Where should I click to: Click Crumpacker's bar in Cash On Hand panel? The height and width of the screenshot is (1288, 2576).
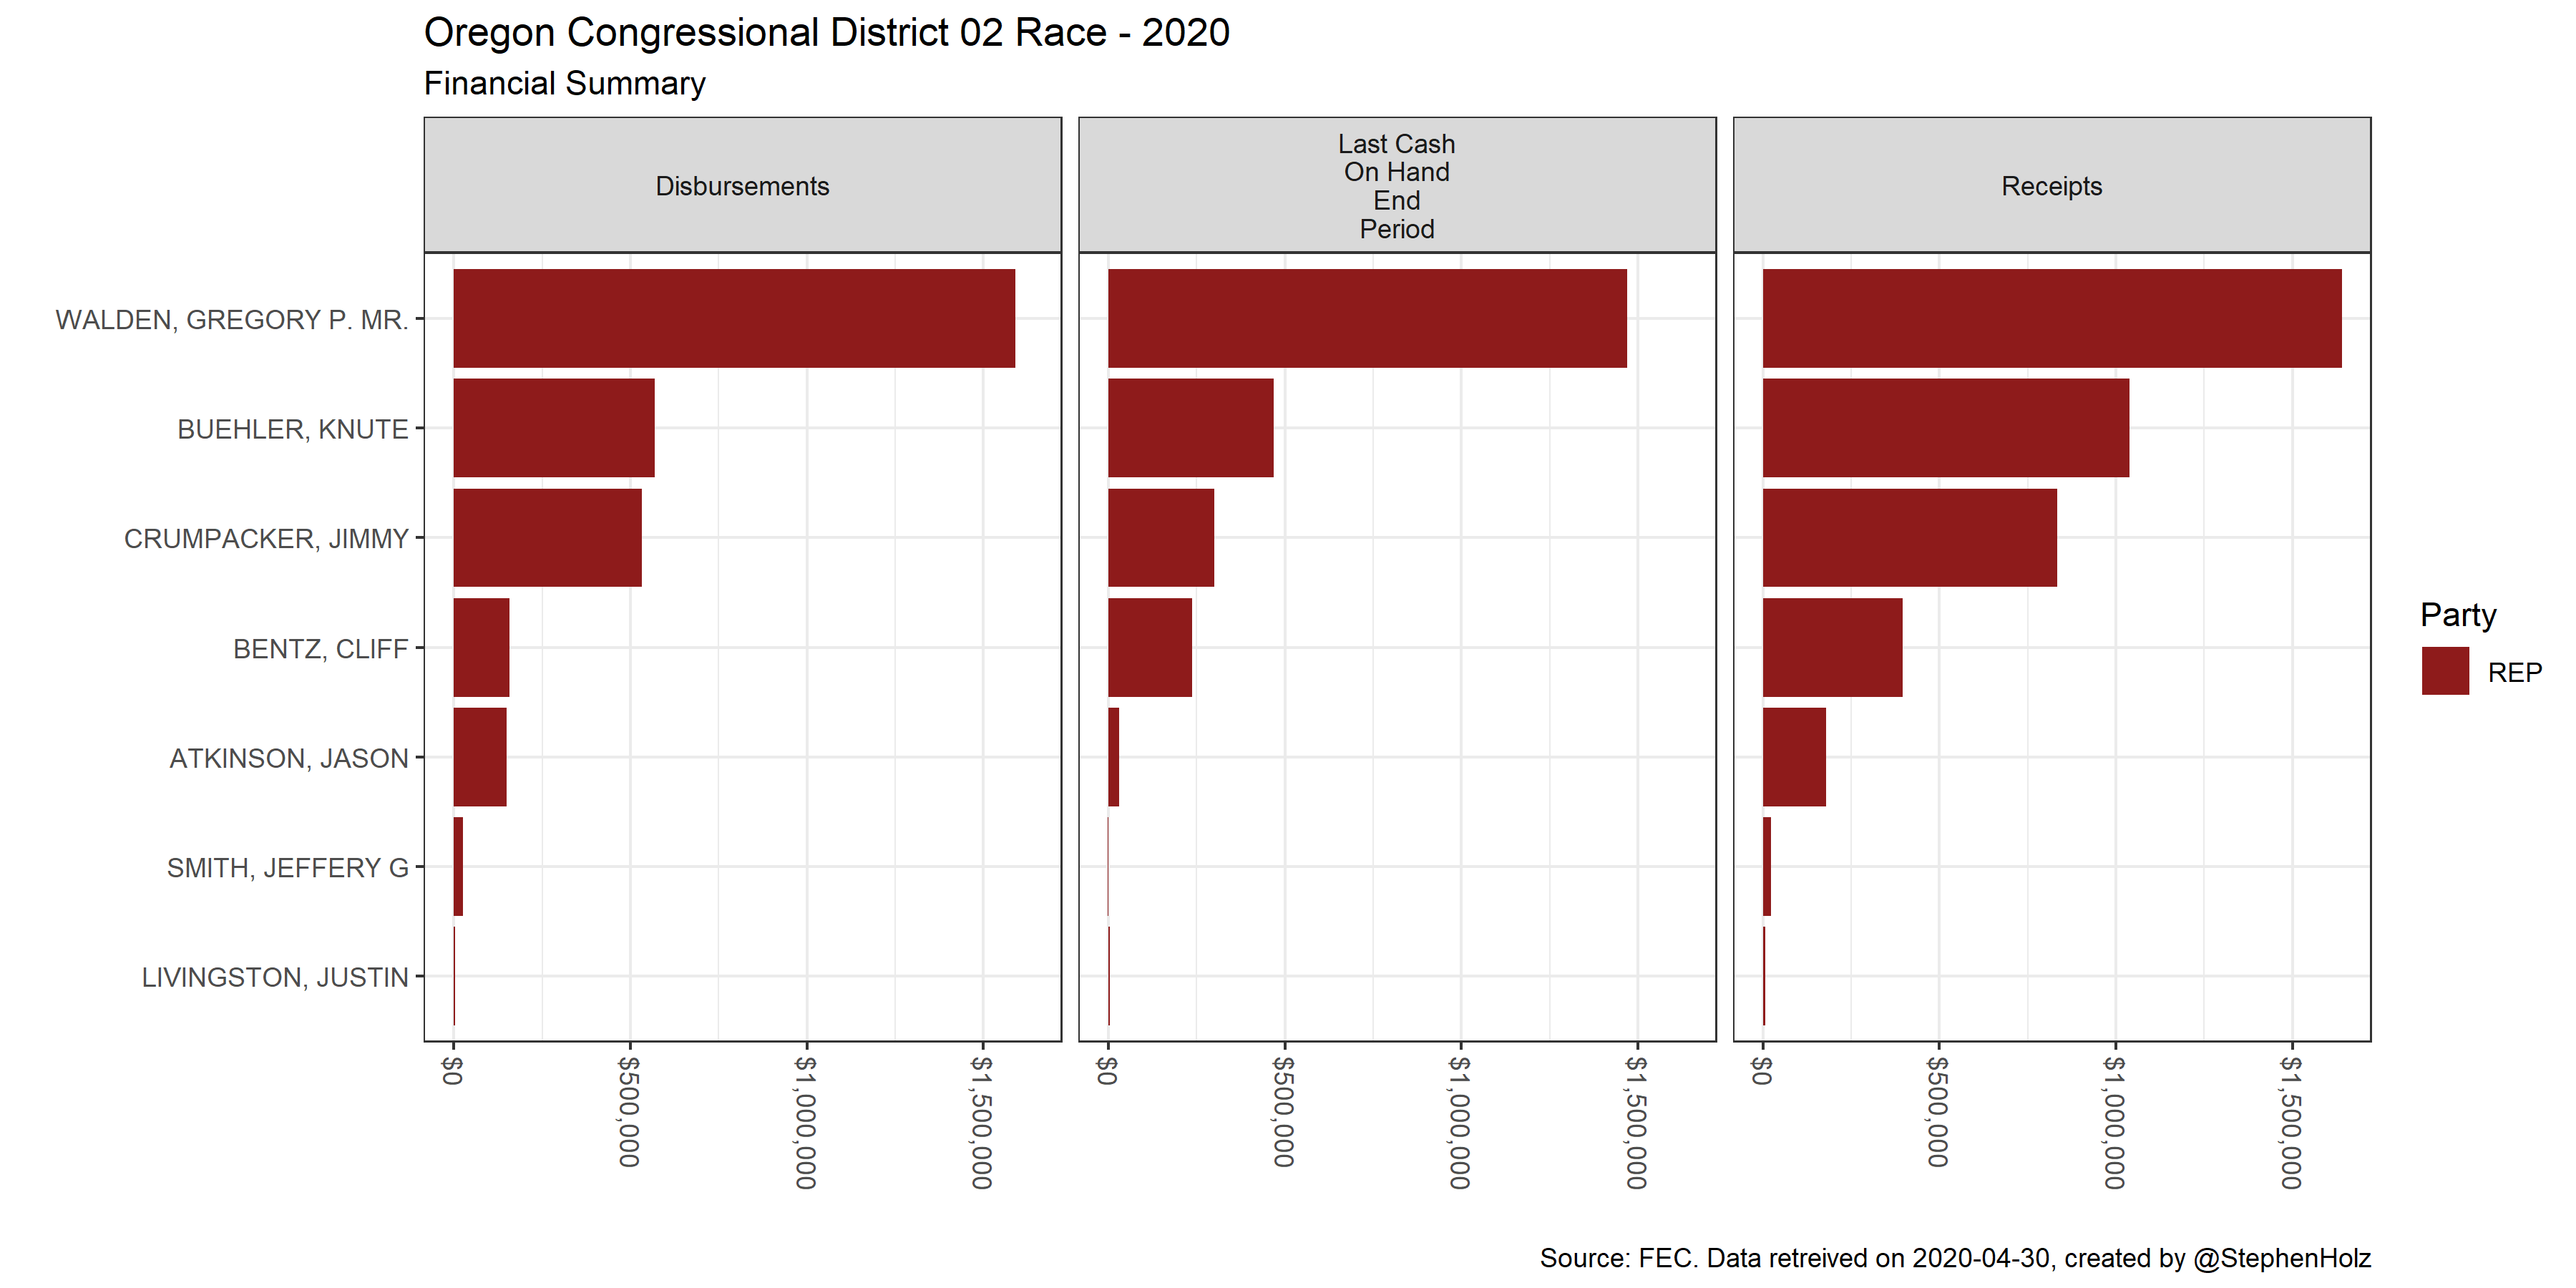[1160, 538]
